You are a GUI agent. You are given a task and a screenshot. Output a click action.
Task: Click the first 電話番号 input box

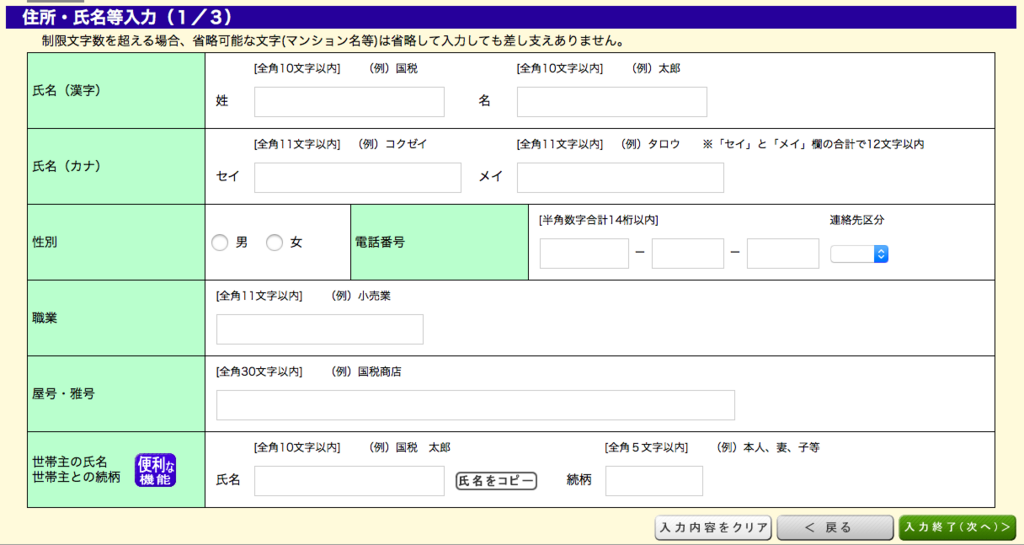pyautogui.click(x=584, y=253)
